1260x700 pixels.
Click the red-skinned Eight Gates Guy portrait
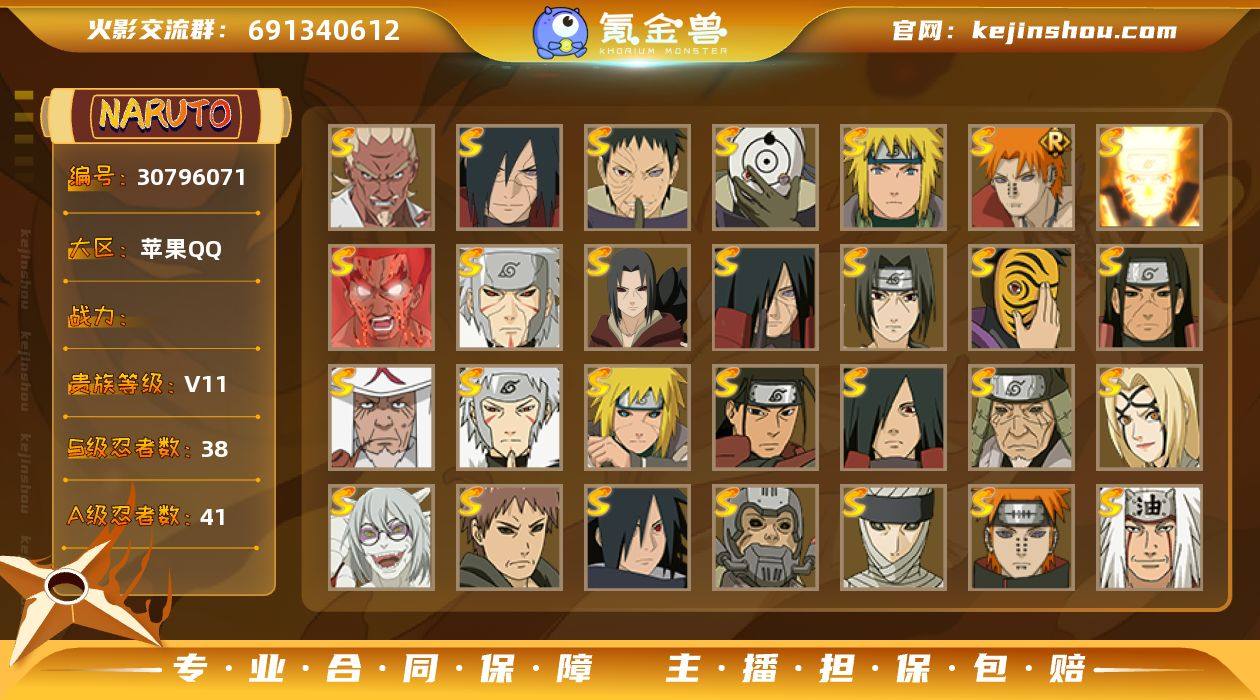pos(381,297)
